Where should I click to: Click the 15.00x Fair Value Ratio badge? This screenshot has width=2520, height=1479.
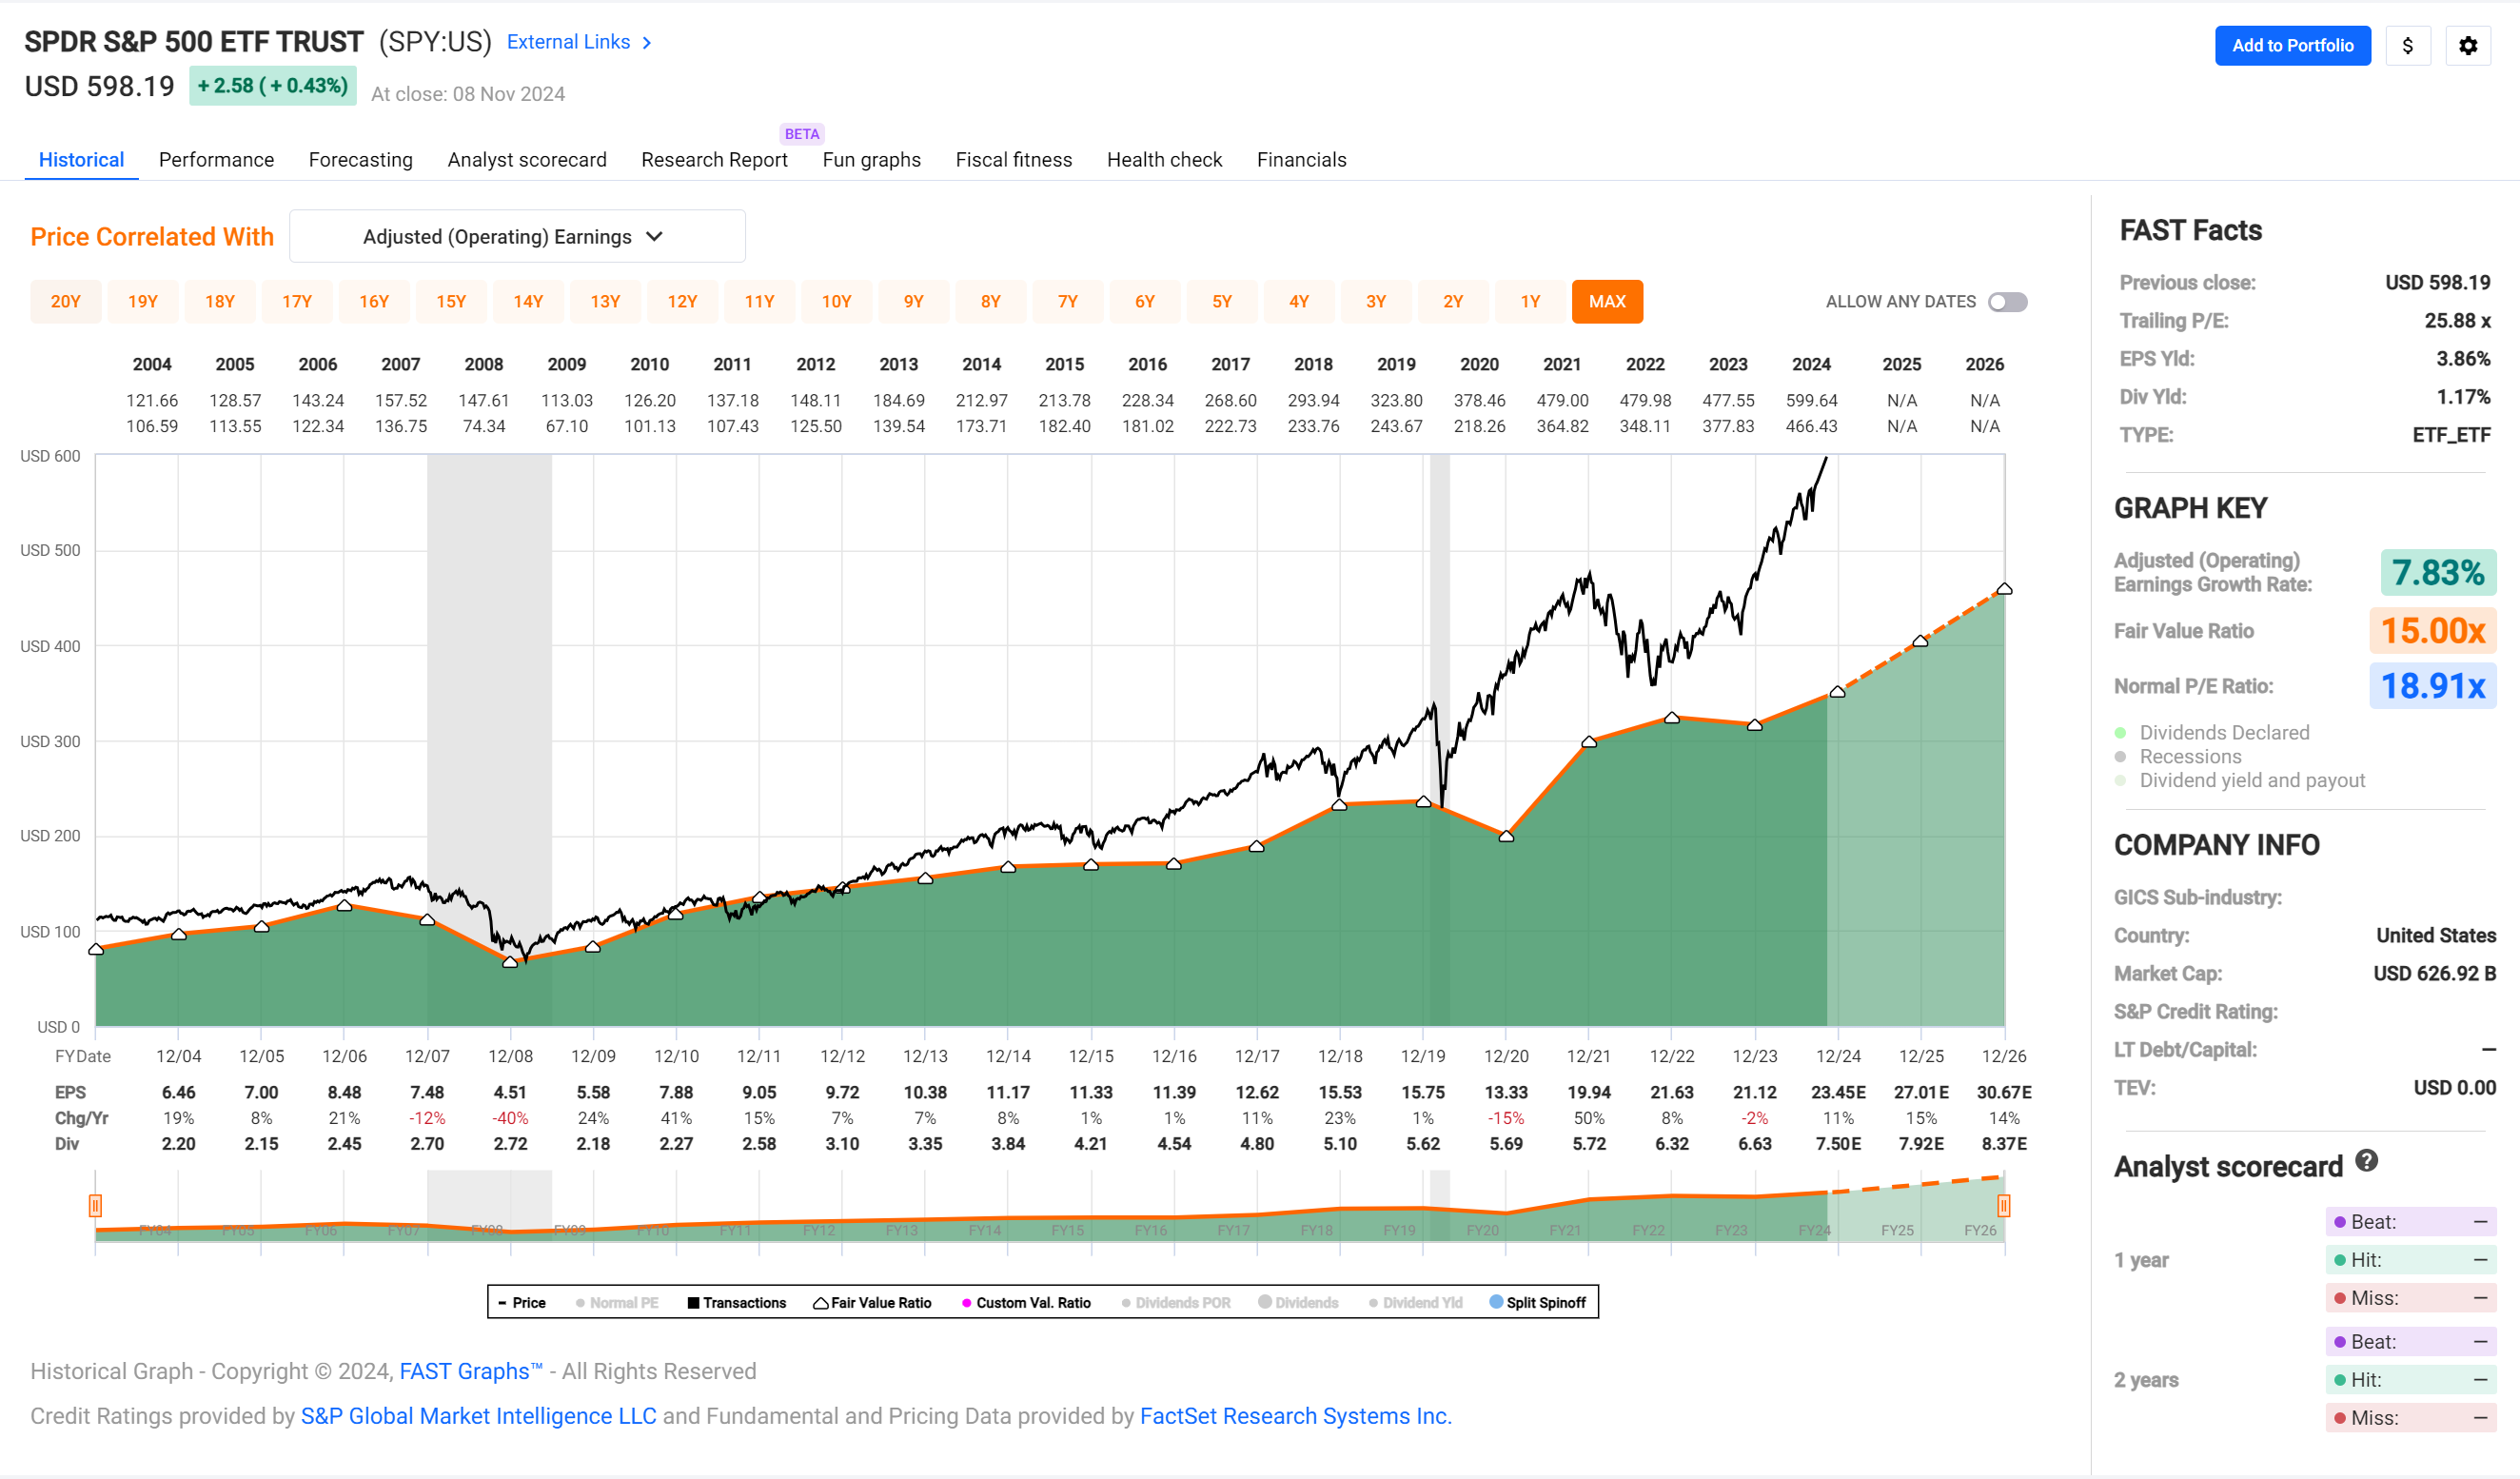point(2432,631)
